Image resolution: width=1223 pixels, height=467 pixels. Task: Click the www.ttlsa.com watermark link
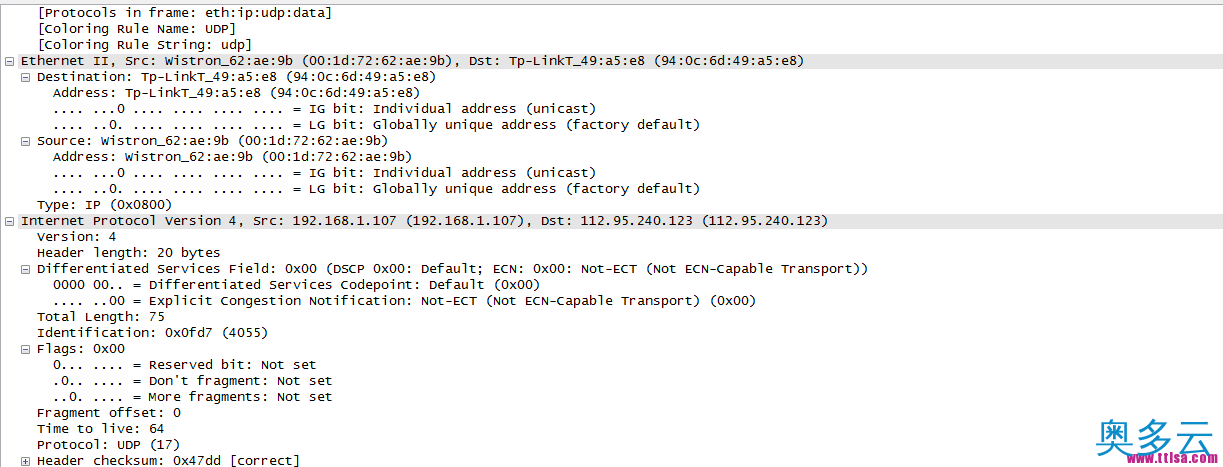tap(1168, 459)
